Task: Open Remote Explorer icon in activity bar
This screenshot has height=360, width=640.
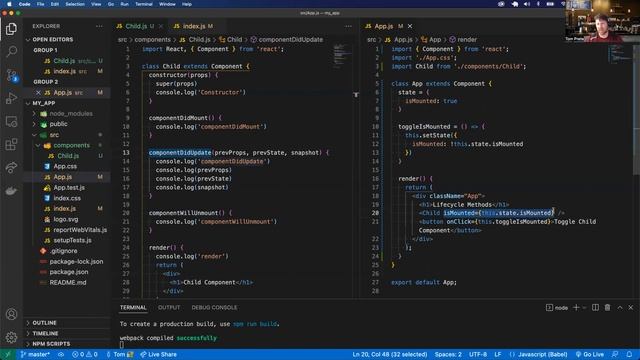Action: click(x=11, y=121)
